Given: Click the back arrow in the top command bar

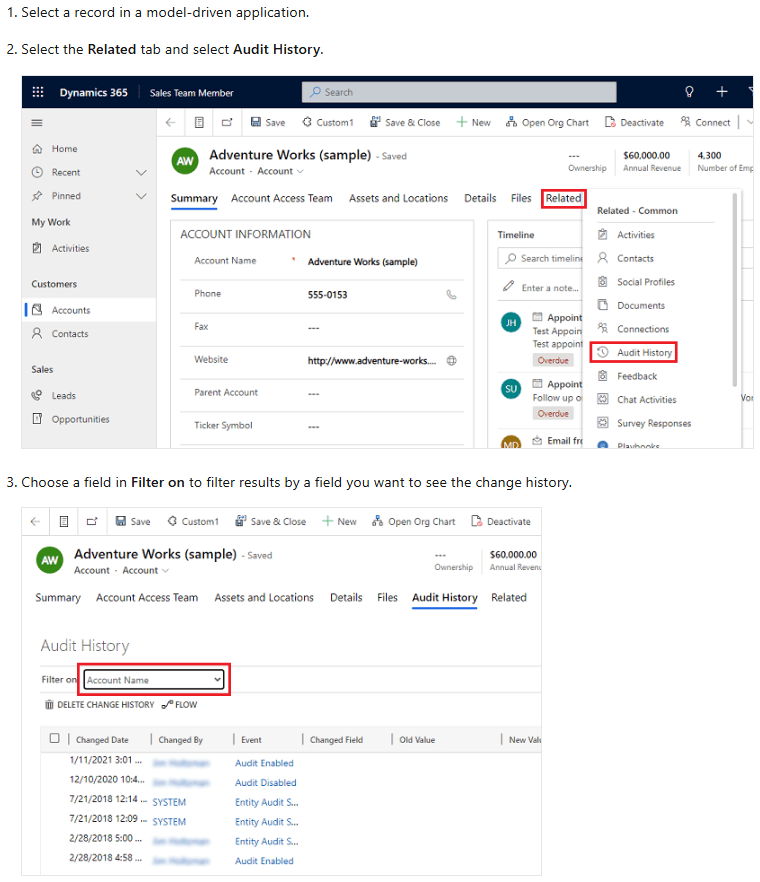Looking at the screenshot, I should coord(171,122).
